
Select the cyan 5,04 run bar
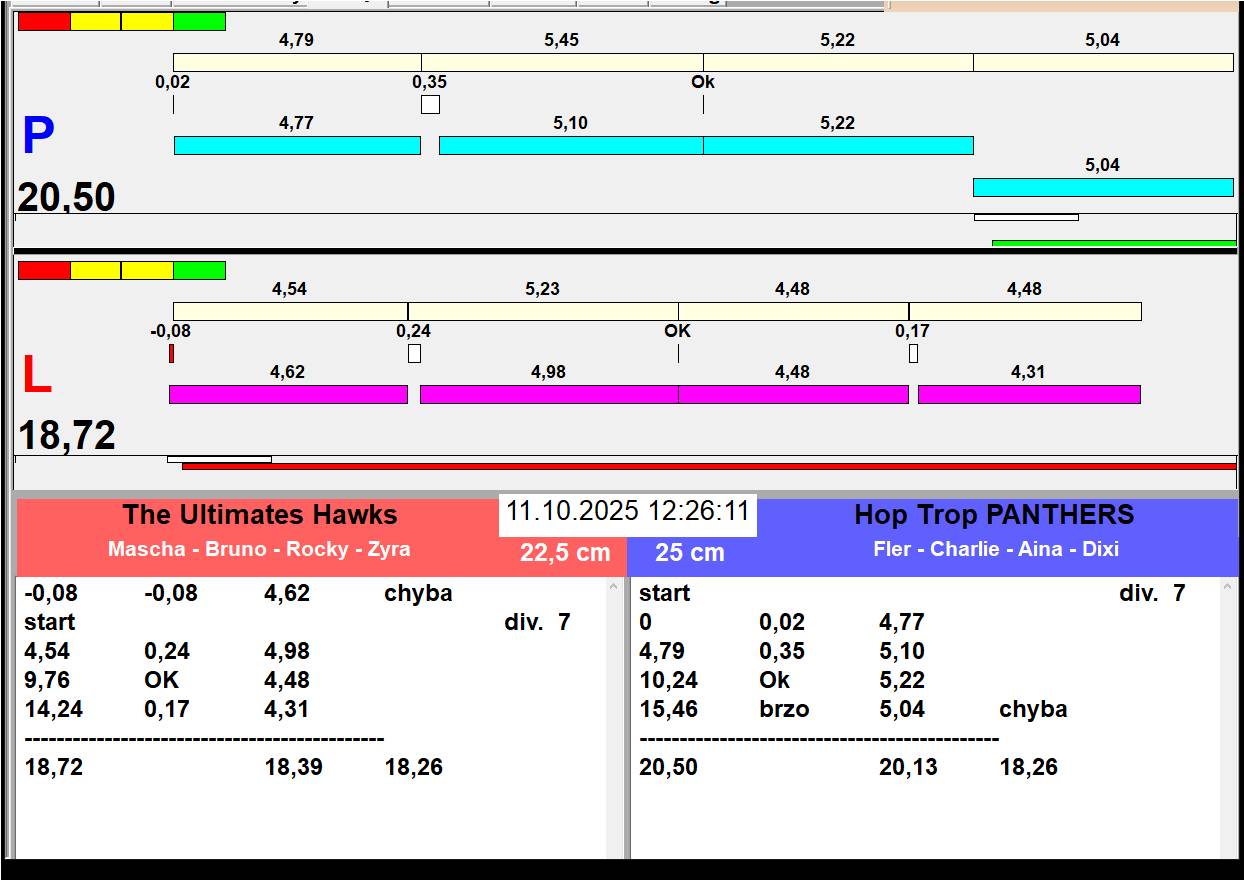click(1103, 187)
